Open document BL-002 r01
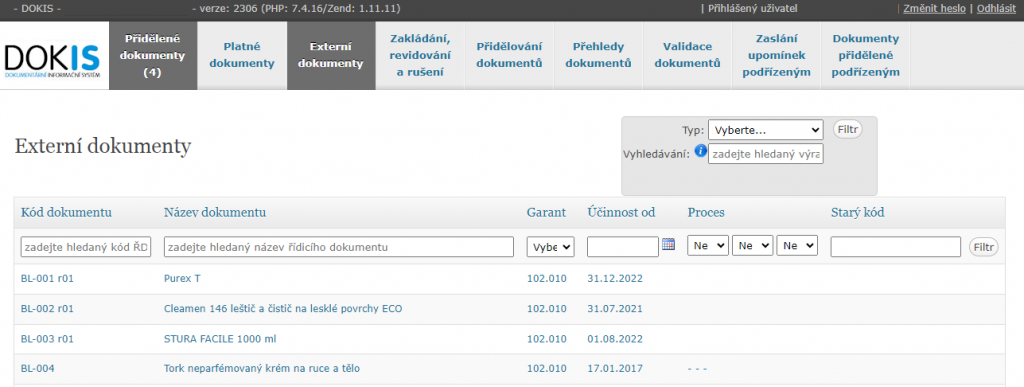This screenshot has width=1024, height=387. click(x=47, y=309)
